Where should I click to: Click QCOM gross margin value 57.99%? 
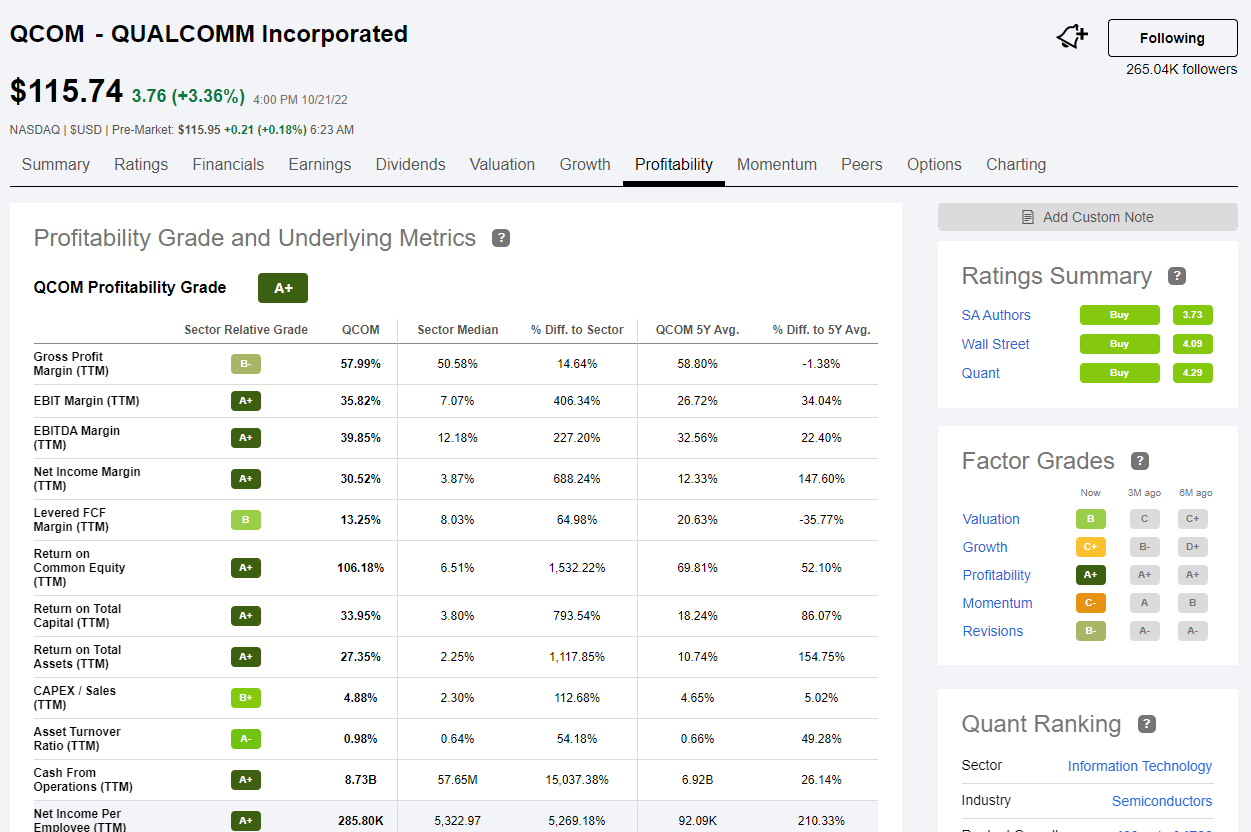click(x=361, y=364)
